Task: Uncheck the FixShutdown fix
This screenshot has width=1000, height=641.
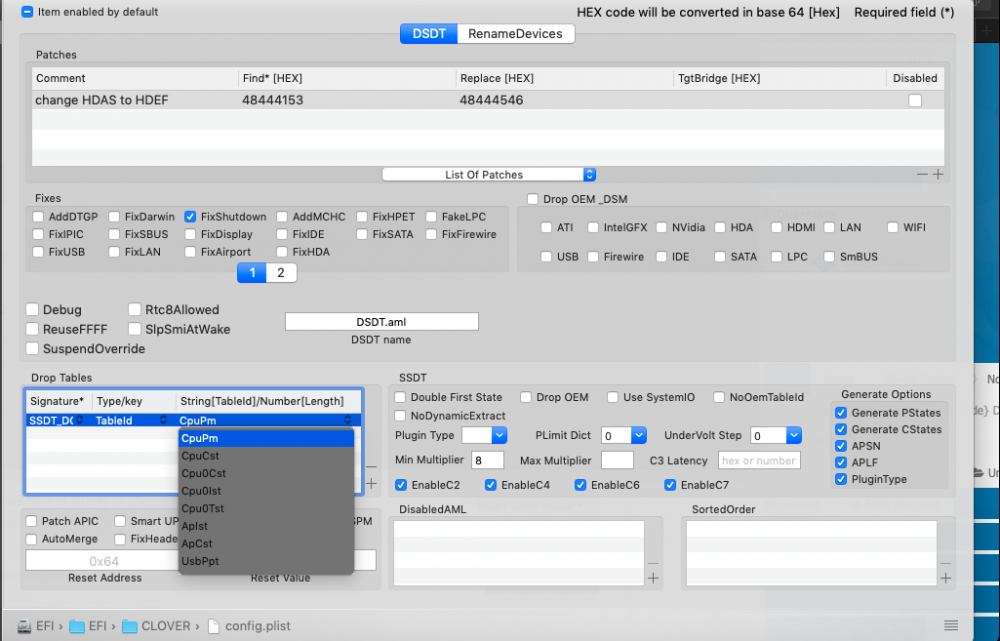Action: click(x=190, y=217)
